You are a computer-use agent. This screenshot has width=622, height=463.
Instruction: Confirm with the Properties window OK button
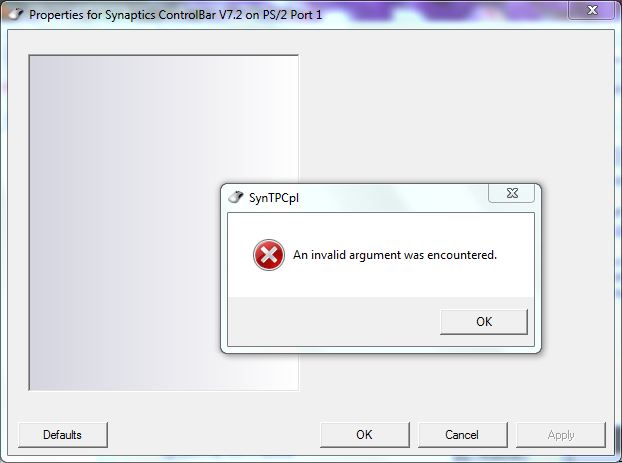click(365, 435)
